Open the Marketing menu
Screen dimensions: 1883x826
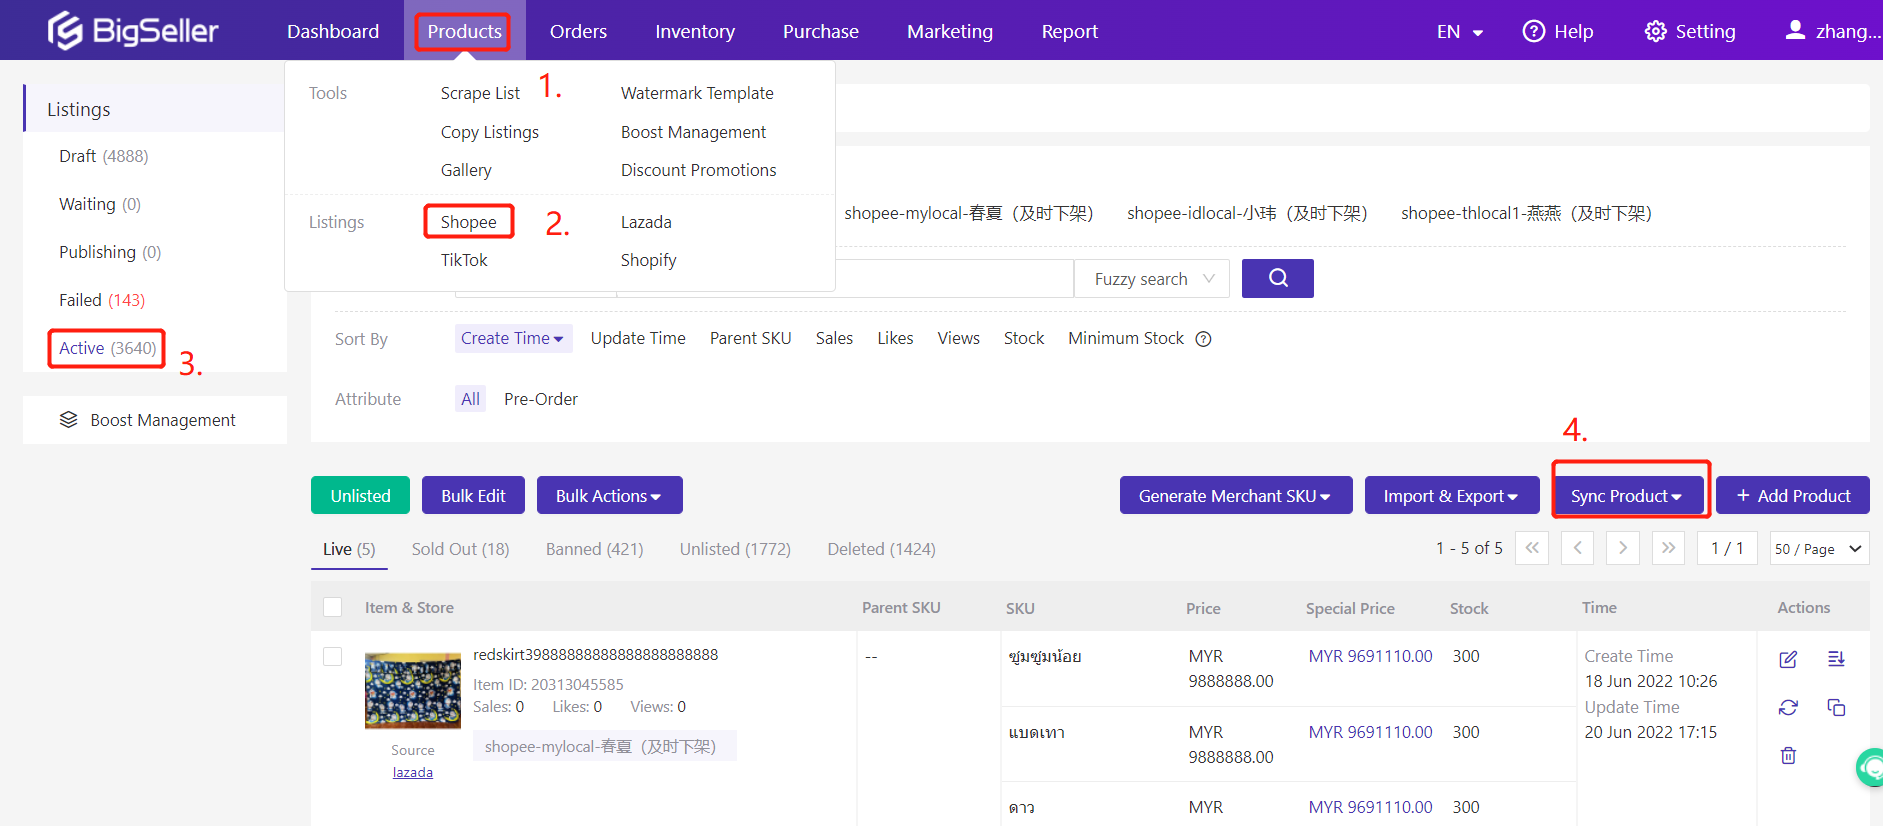[950, 31]
